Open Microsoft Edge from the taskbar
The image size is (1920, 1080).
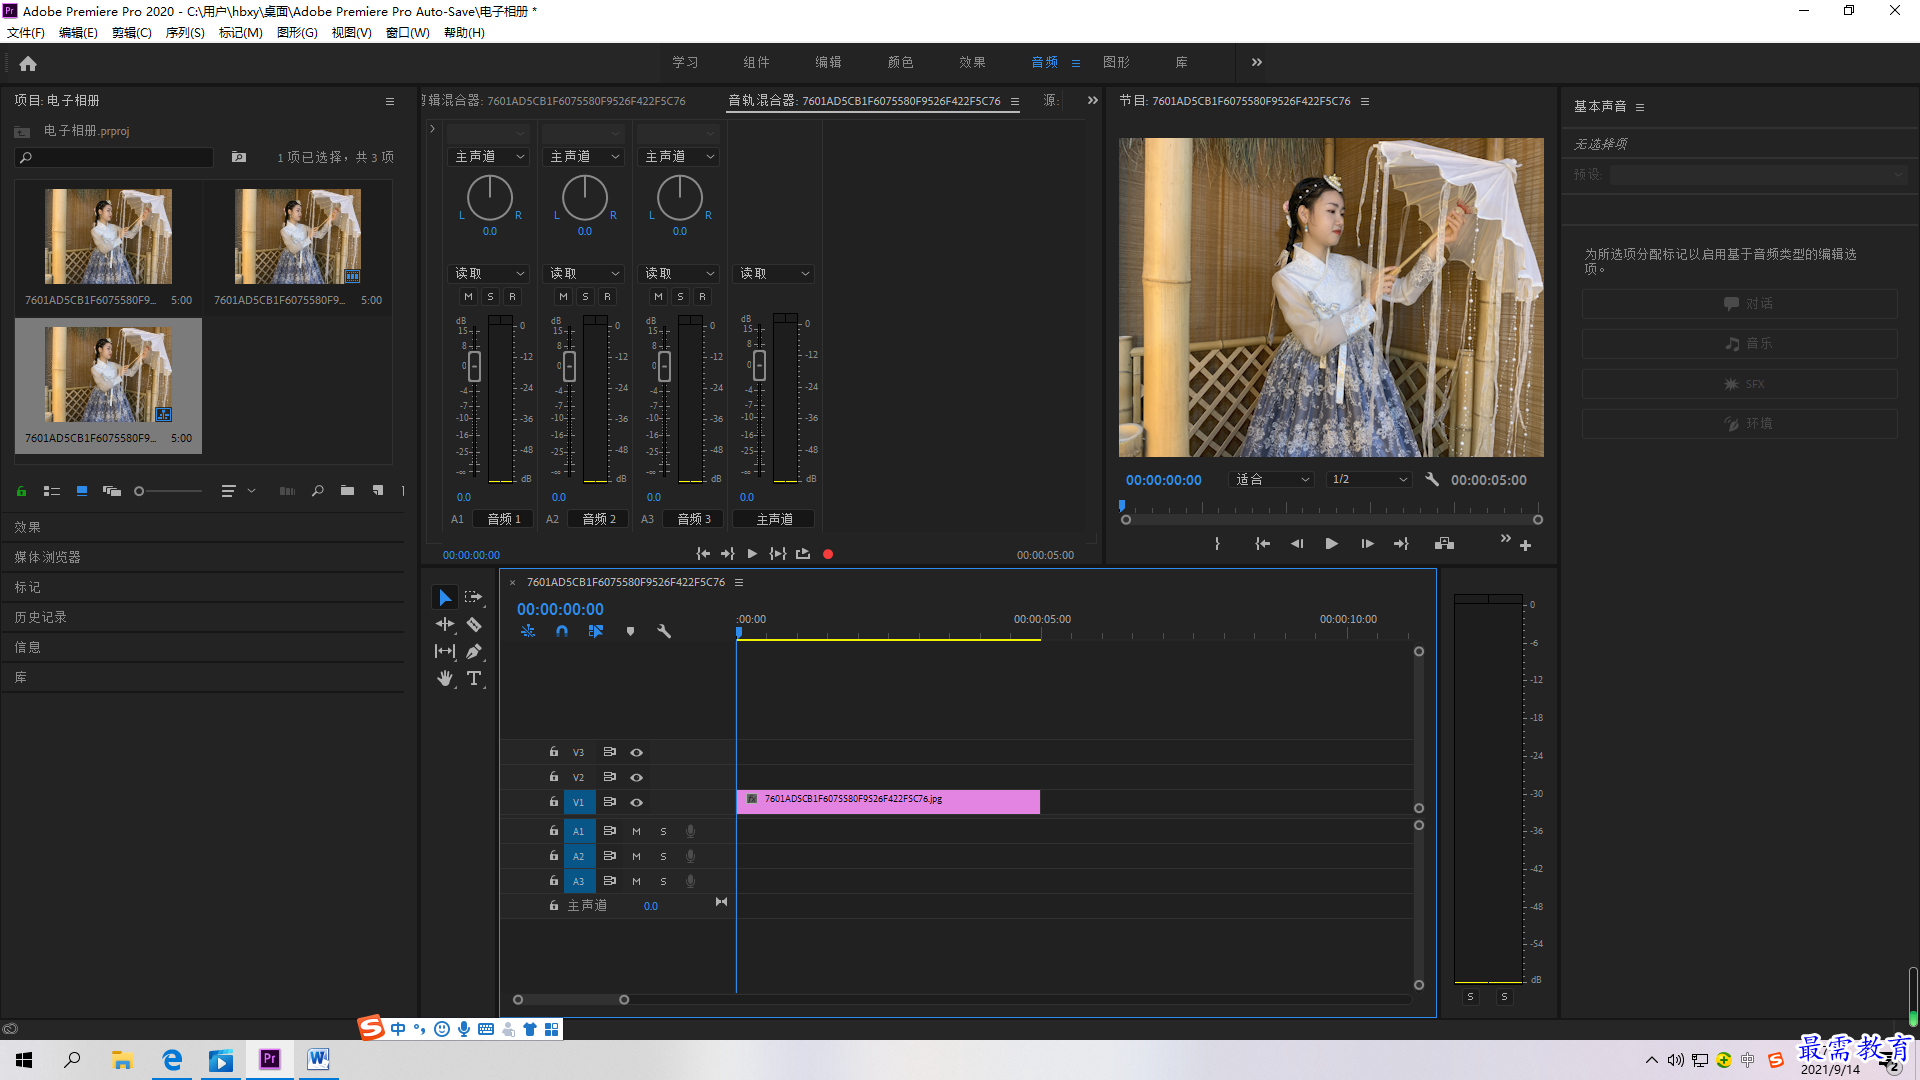[x=172, y=1059]
